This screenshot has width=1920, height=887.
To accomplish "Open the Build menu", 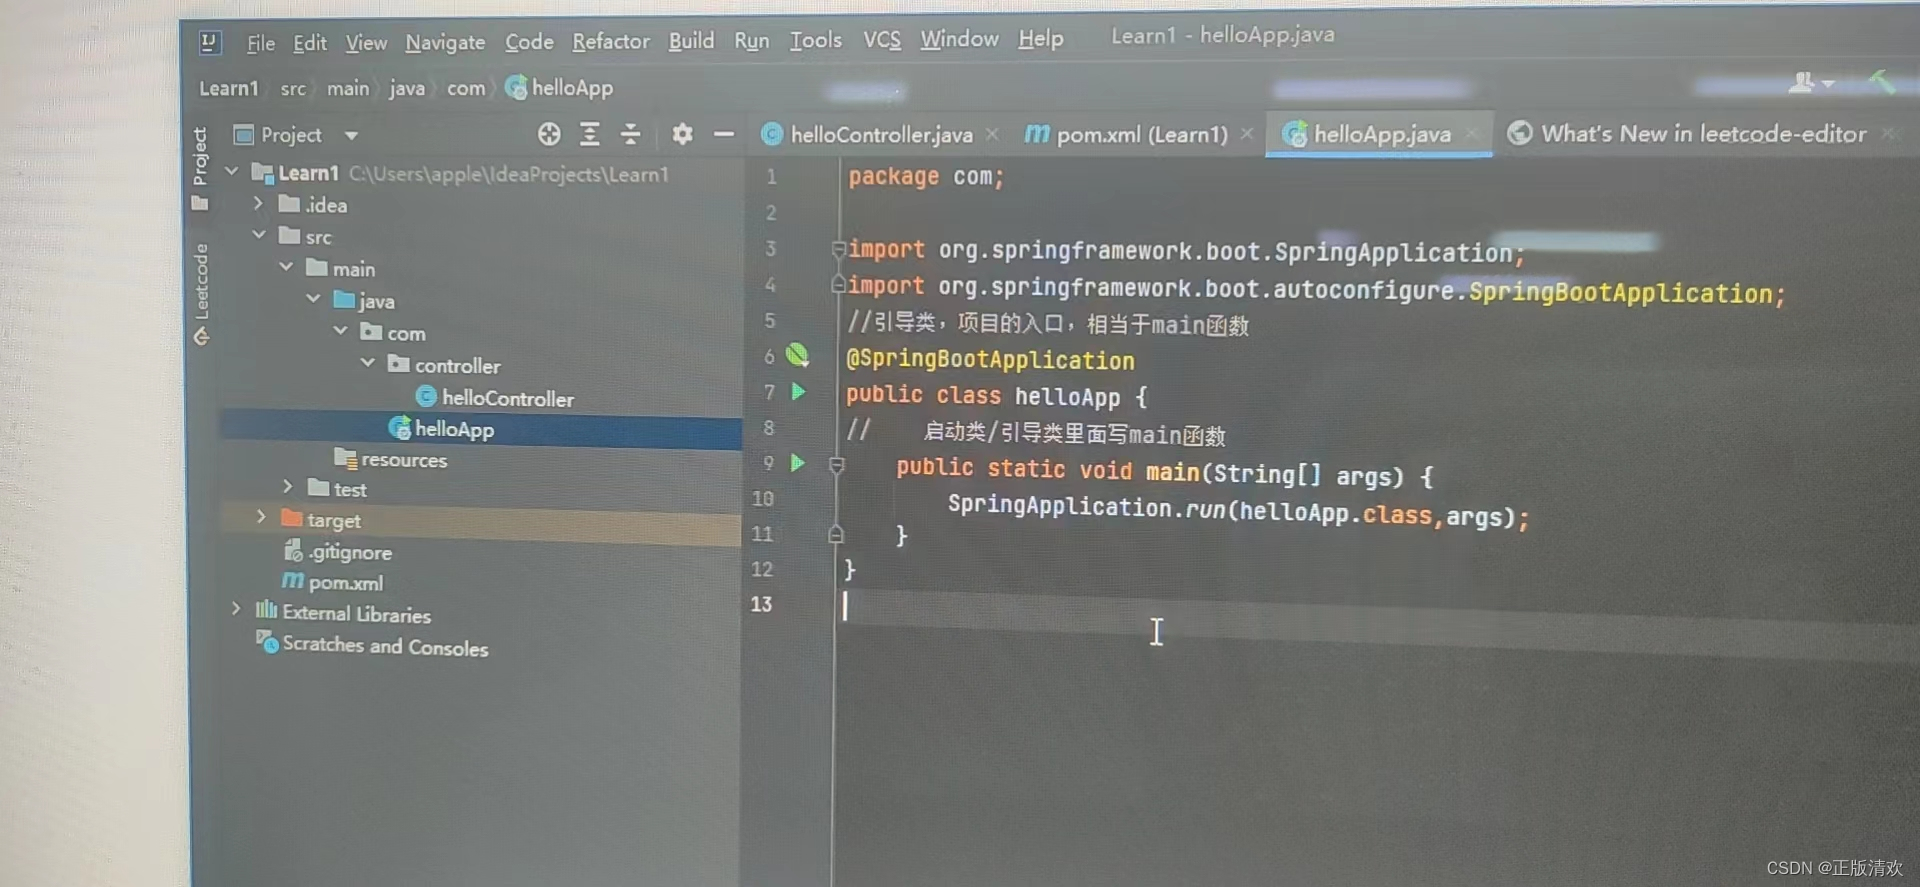I will [x=691, y=40].
